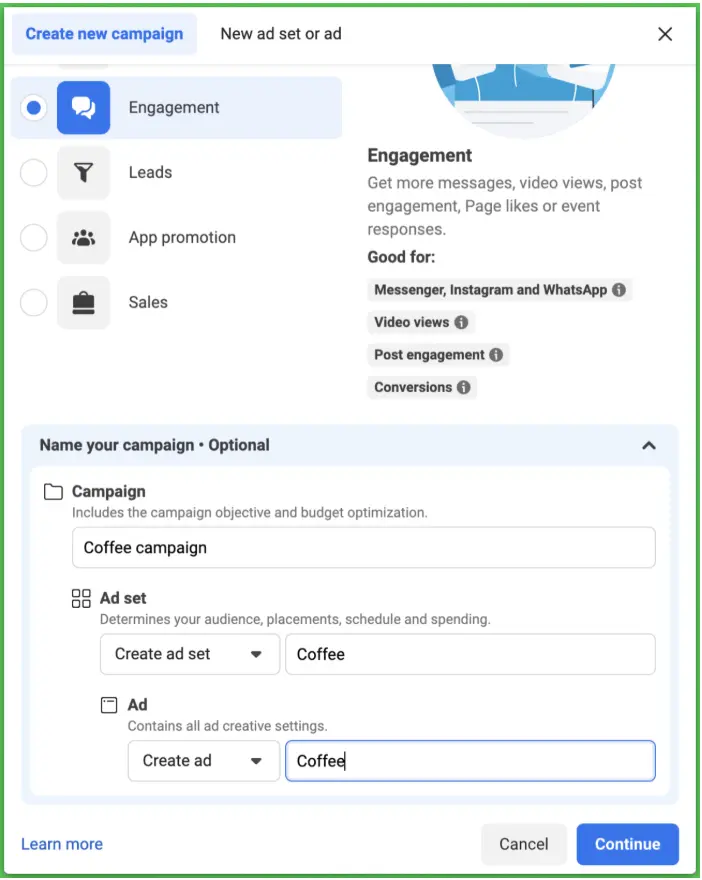Open the Create ad dropdown

[203, 761]
